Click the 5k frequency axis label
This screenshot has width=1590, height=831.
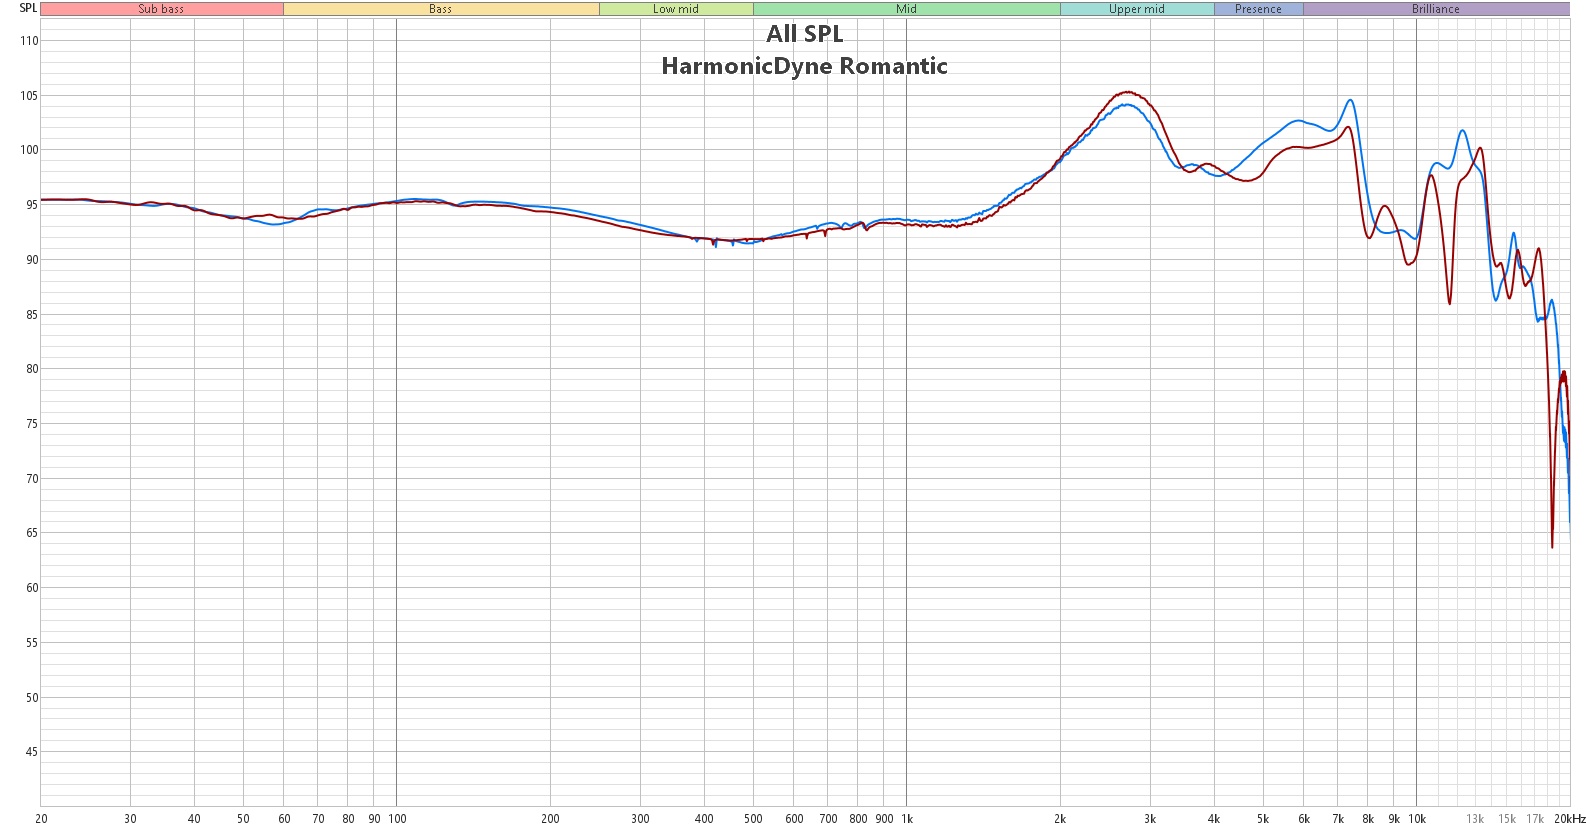(1263, 819)
